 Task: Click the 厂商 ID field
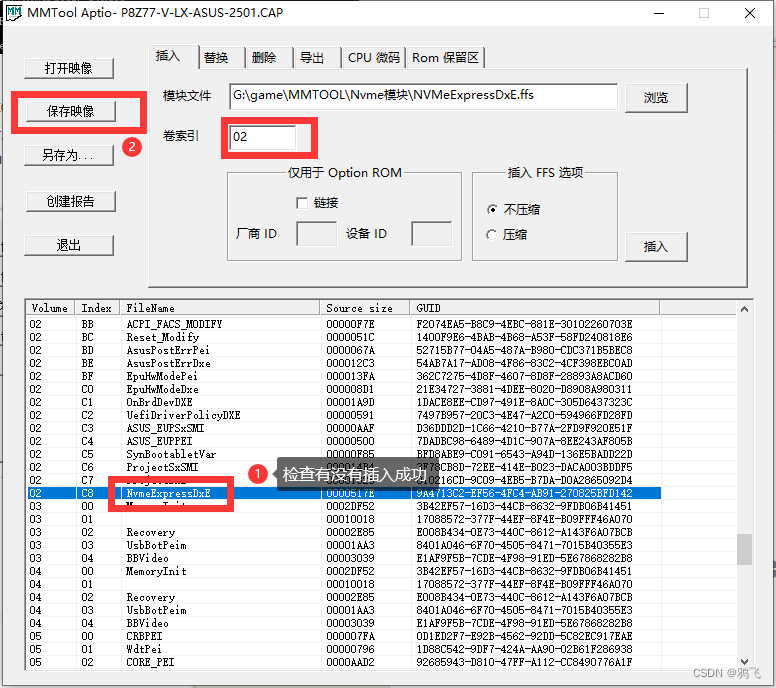pos(317,234)
